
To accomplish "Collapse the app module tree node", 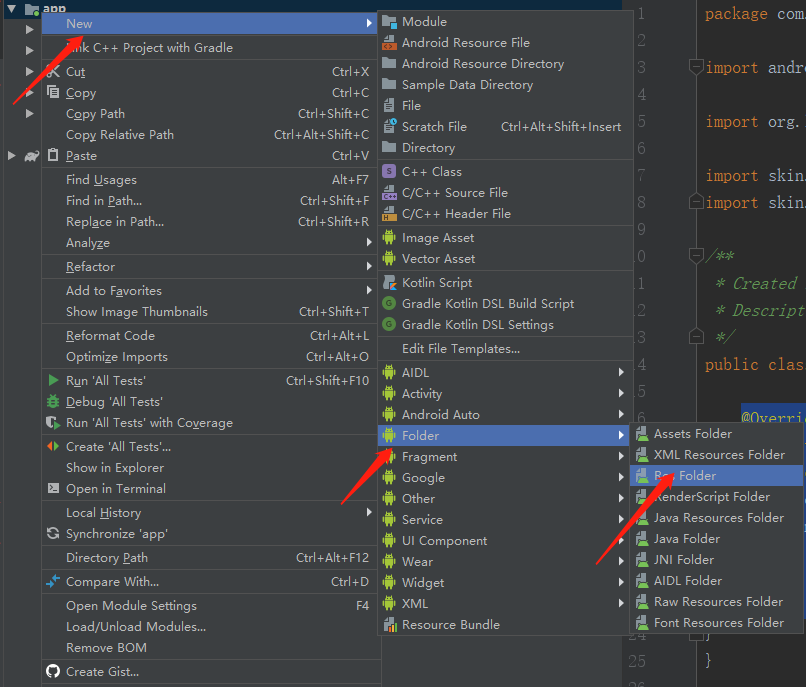I will 11,8.
